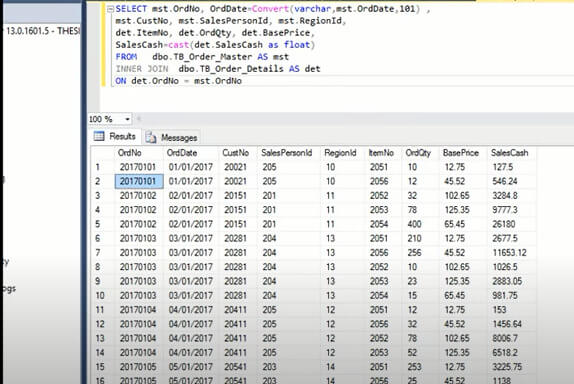This screenshot has height=384, width=574.
Task: Click dbo.TB_Order_Master in the query editor
Action: point(202,57)
